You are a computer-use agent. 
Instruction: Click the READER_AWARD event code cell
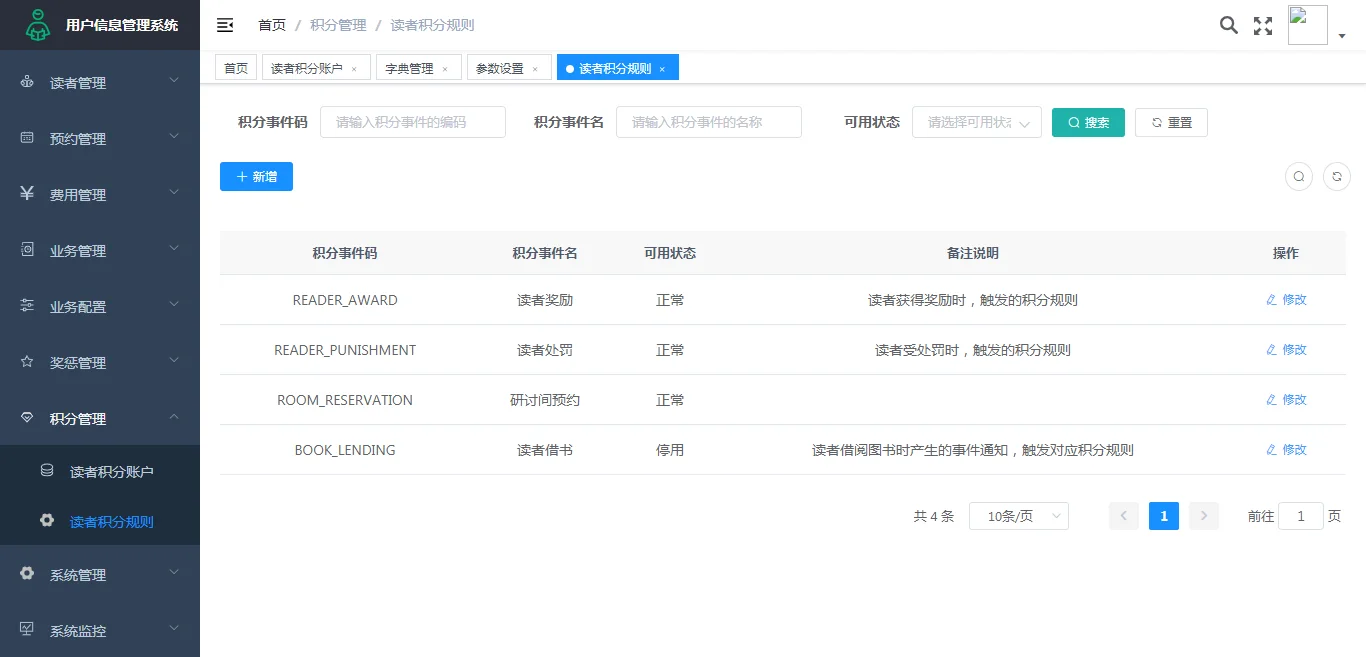click(345, 300)
